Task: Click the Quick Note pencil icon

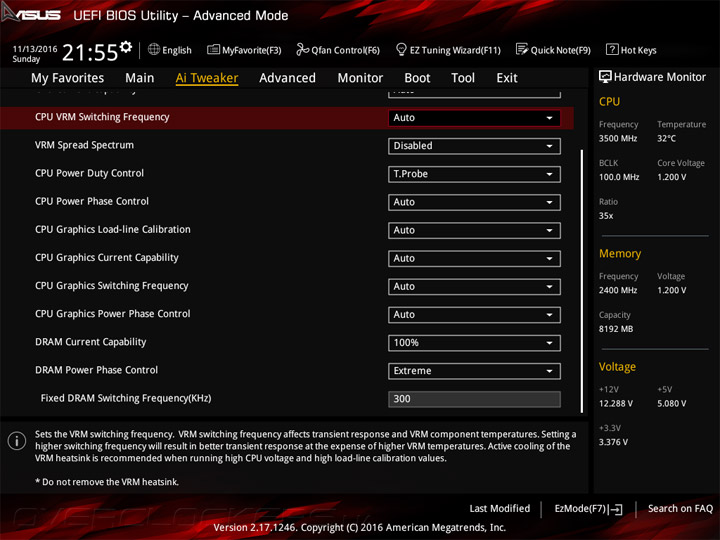Action: tap(522, 49)
